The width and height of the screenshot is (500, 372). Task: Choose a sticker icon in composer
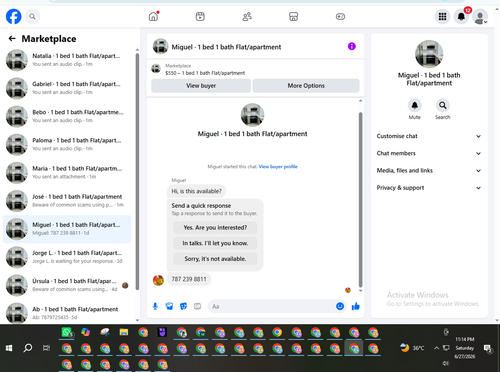coord(183,306)
